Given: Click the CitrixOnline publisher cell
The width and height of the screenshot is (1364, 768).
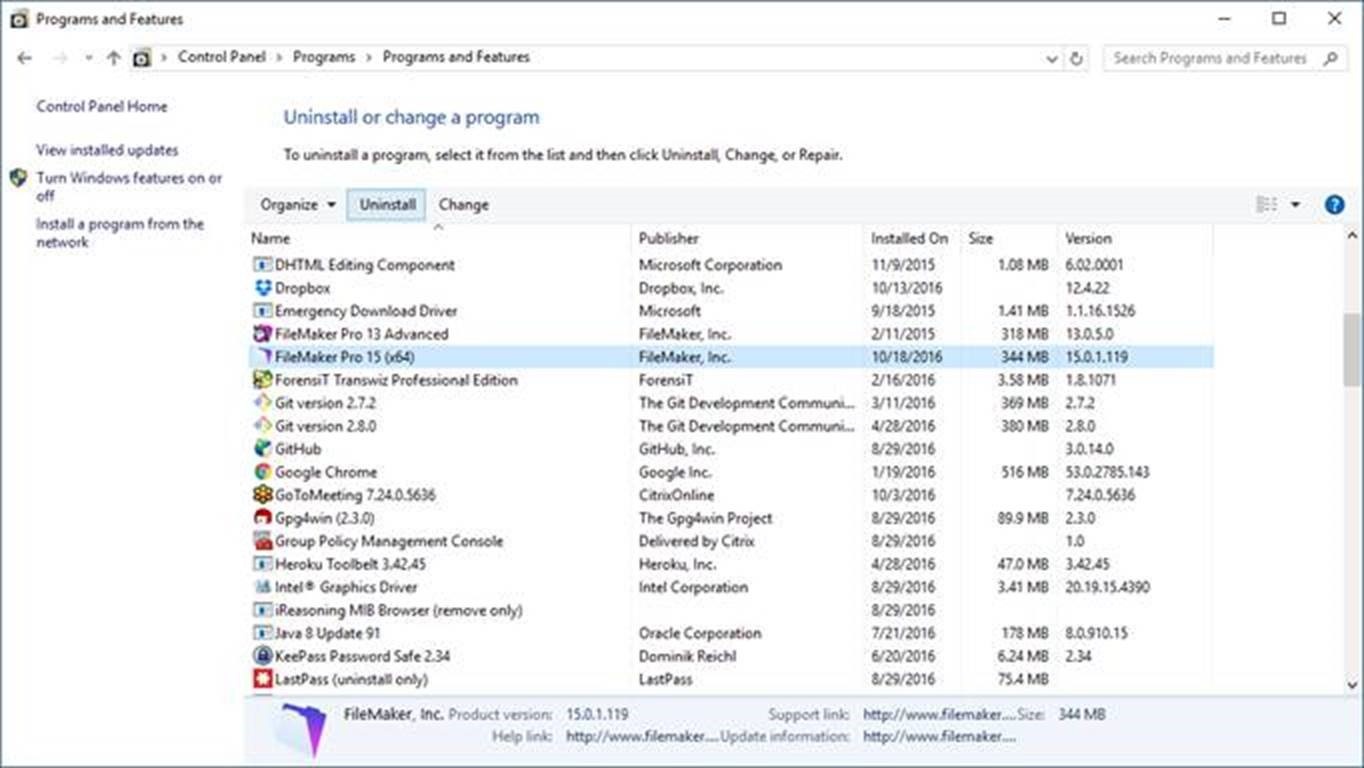Looking at the screenshot, I should pos(677,495).
